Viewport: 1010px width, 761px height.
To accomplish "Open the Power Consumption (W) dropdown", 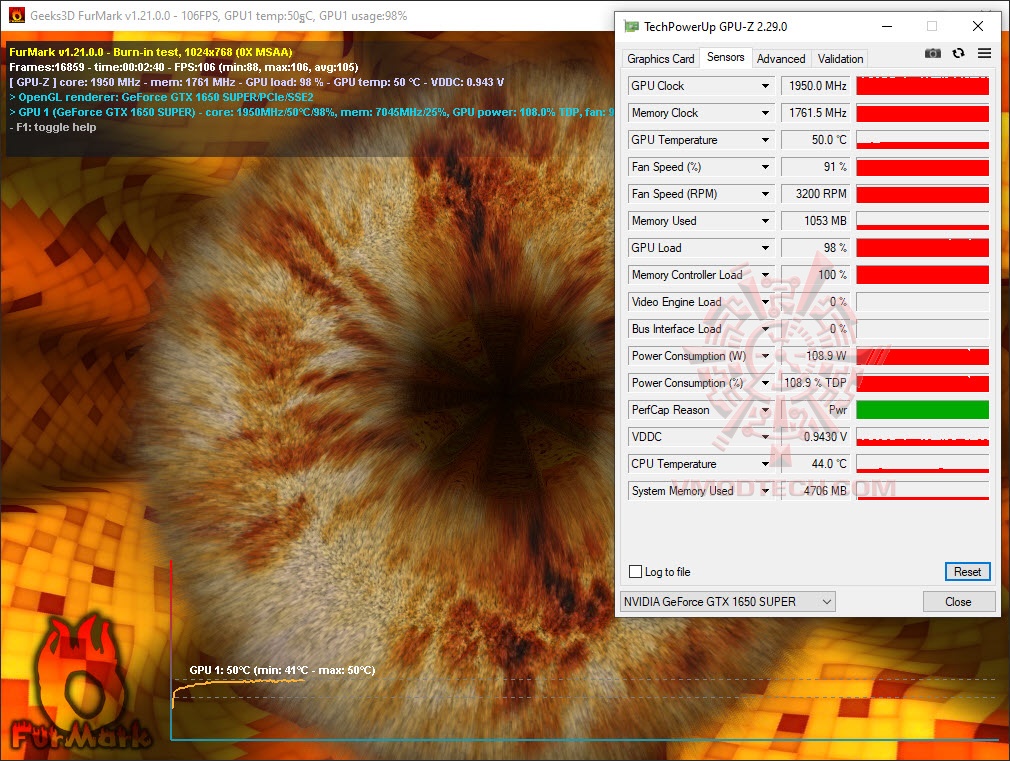I will point(765,356).
